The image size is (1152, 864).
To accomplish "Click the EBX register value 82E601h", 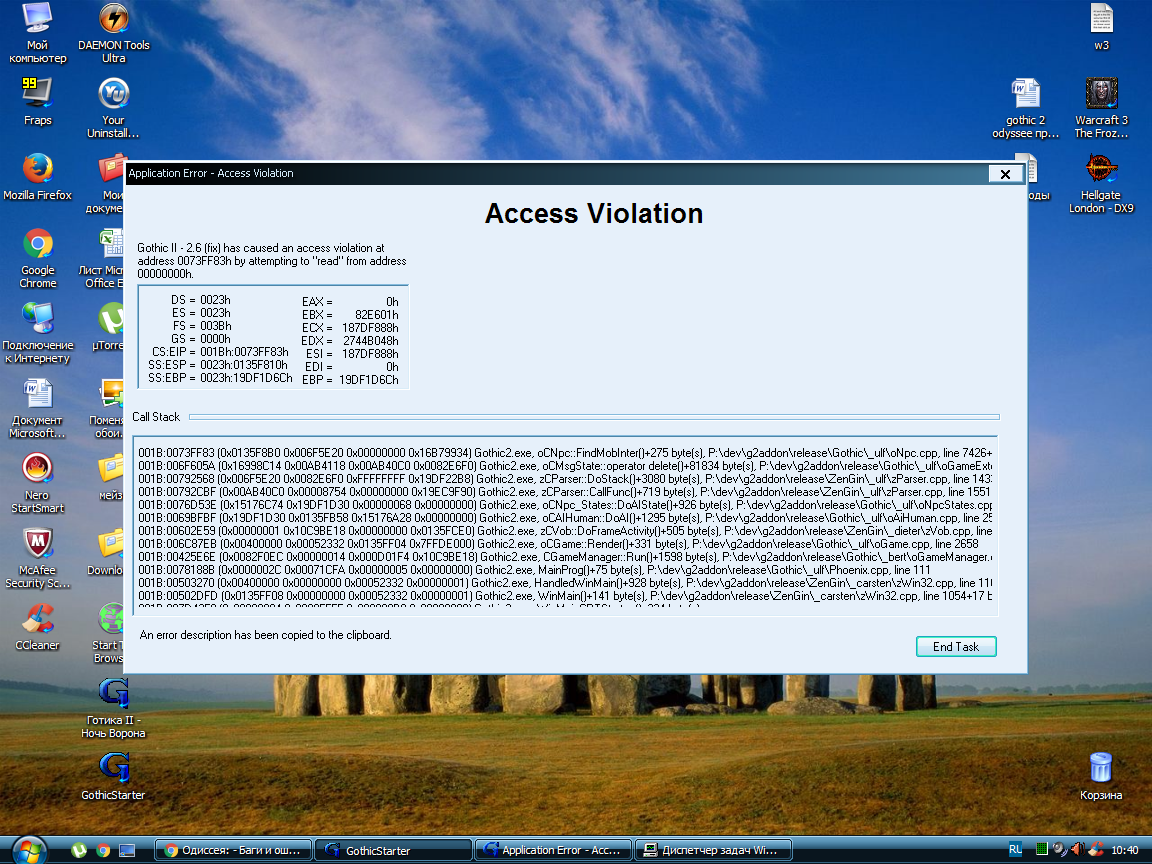I will point(376,314).
